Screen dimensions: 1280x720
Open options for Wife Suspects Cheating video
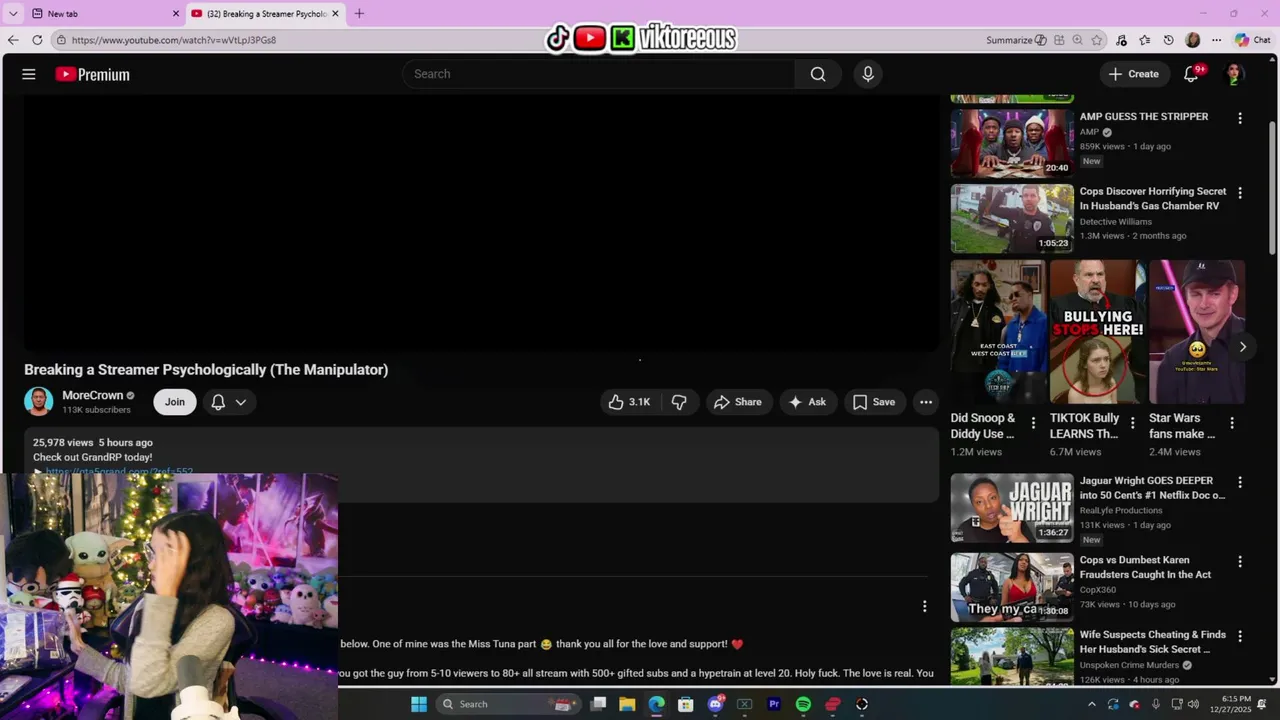tap(1240, 636)
